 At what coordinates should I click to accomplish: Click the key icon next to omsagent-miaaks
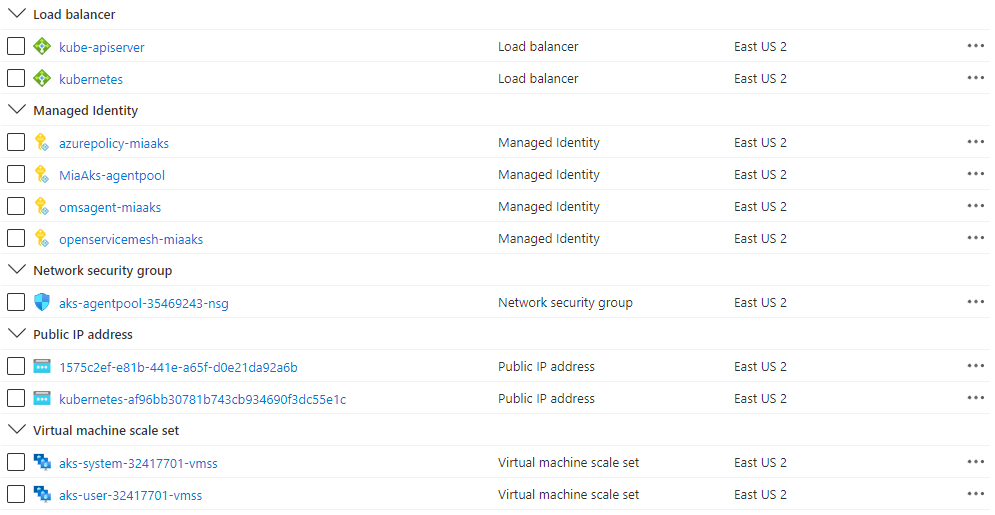click(x=42, y=207)
